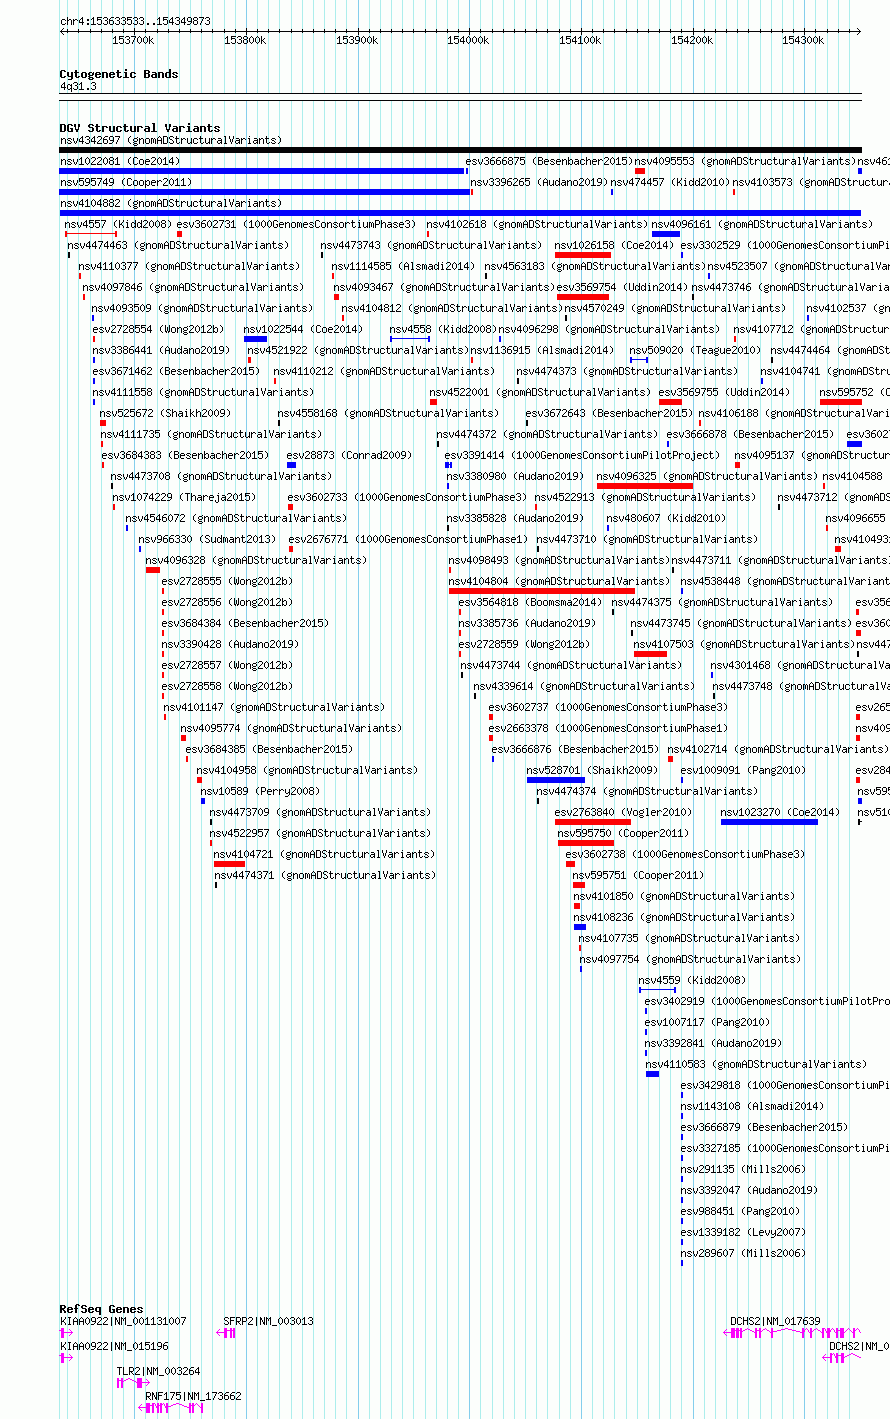The height and width of the screenshot is (1419, 890).
Task: Click KIAA0922|NM_001131007 gene label
Action: coord(123,1321)
